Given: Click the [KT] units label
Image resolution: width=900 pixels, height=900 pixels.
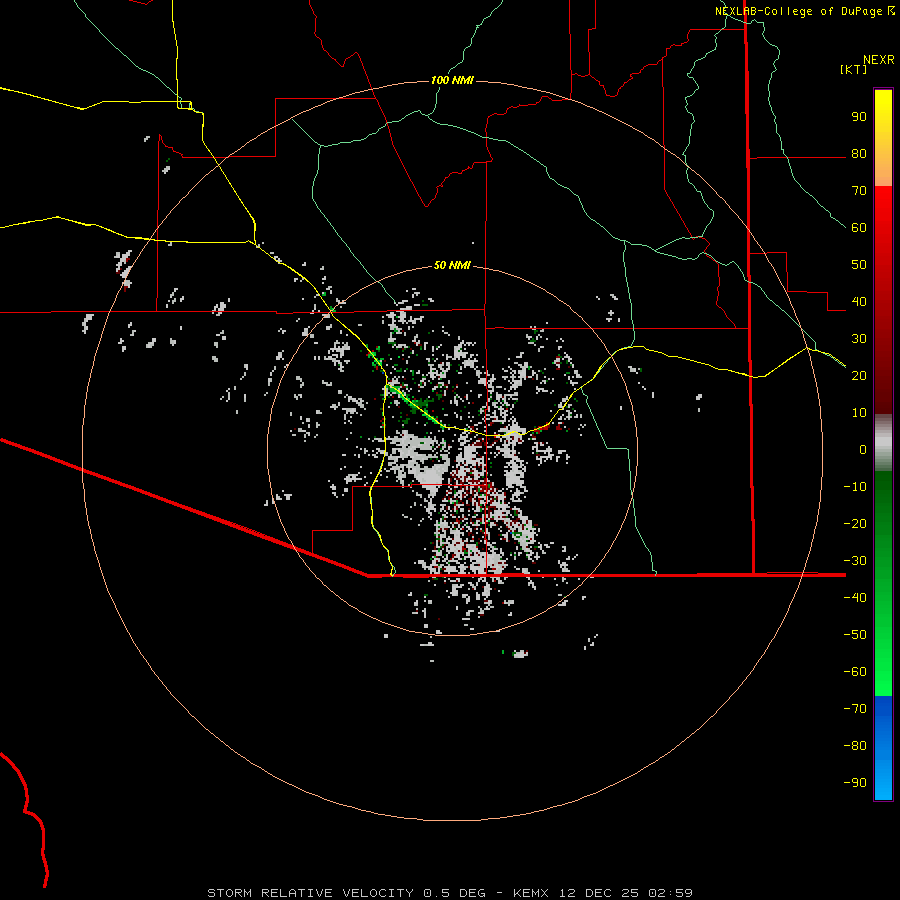Looking at the screenshot, I should pyautogui.click(x=854, y=69).
